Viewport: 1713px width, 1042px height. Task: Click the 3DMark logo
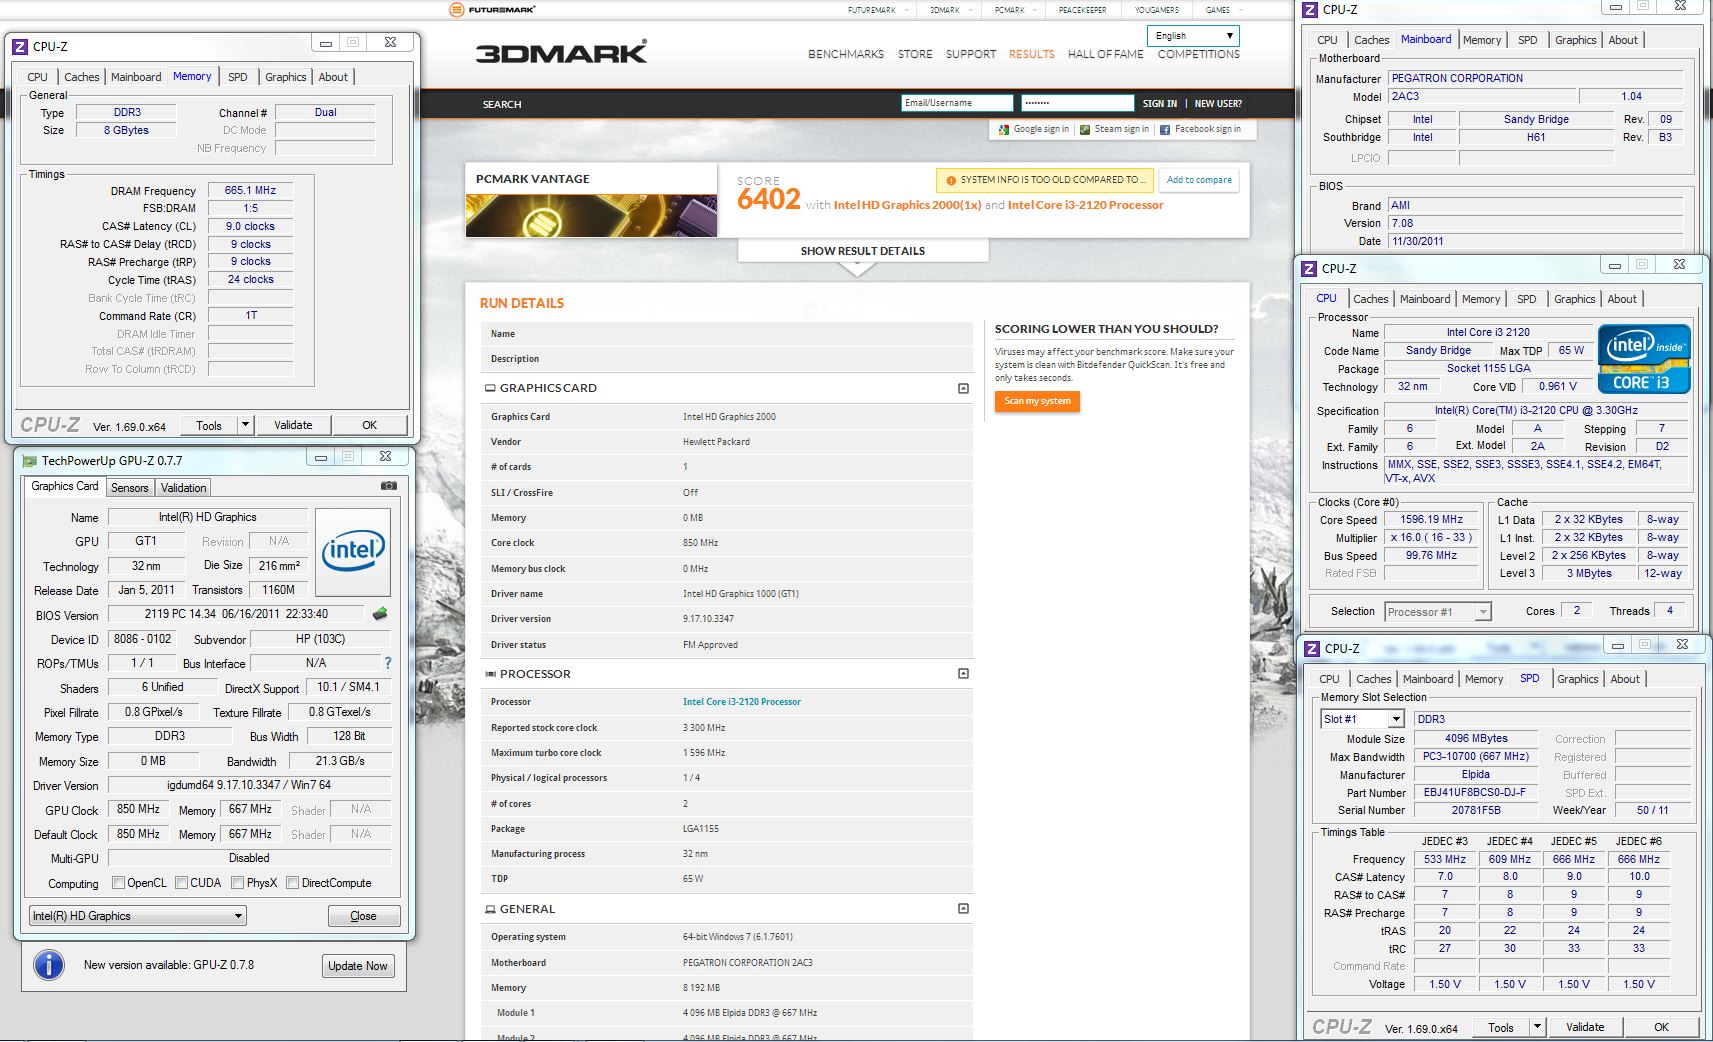(561, 52)
